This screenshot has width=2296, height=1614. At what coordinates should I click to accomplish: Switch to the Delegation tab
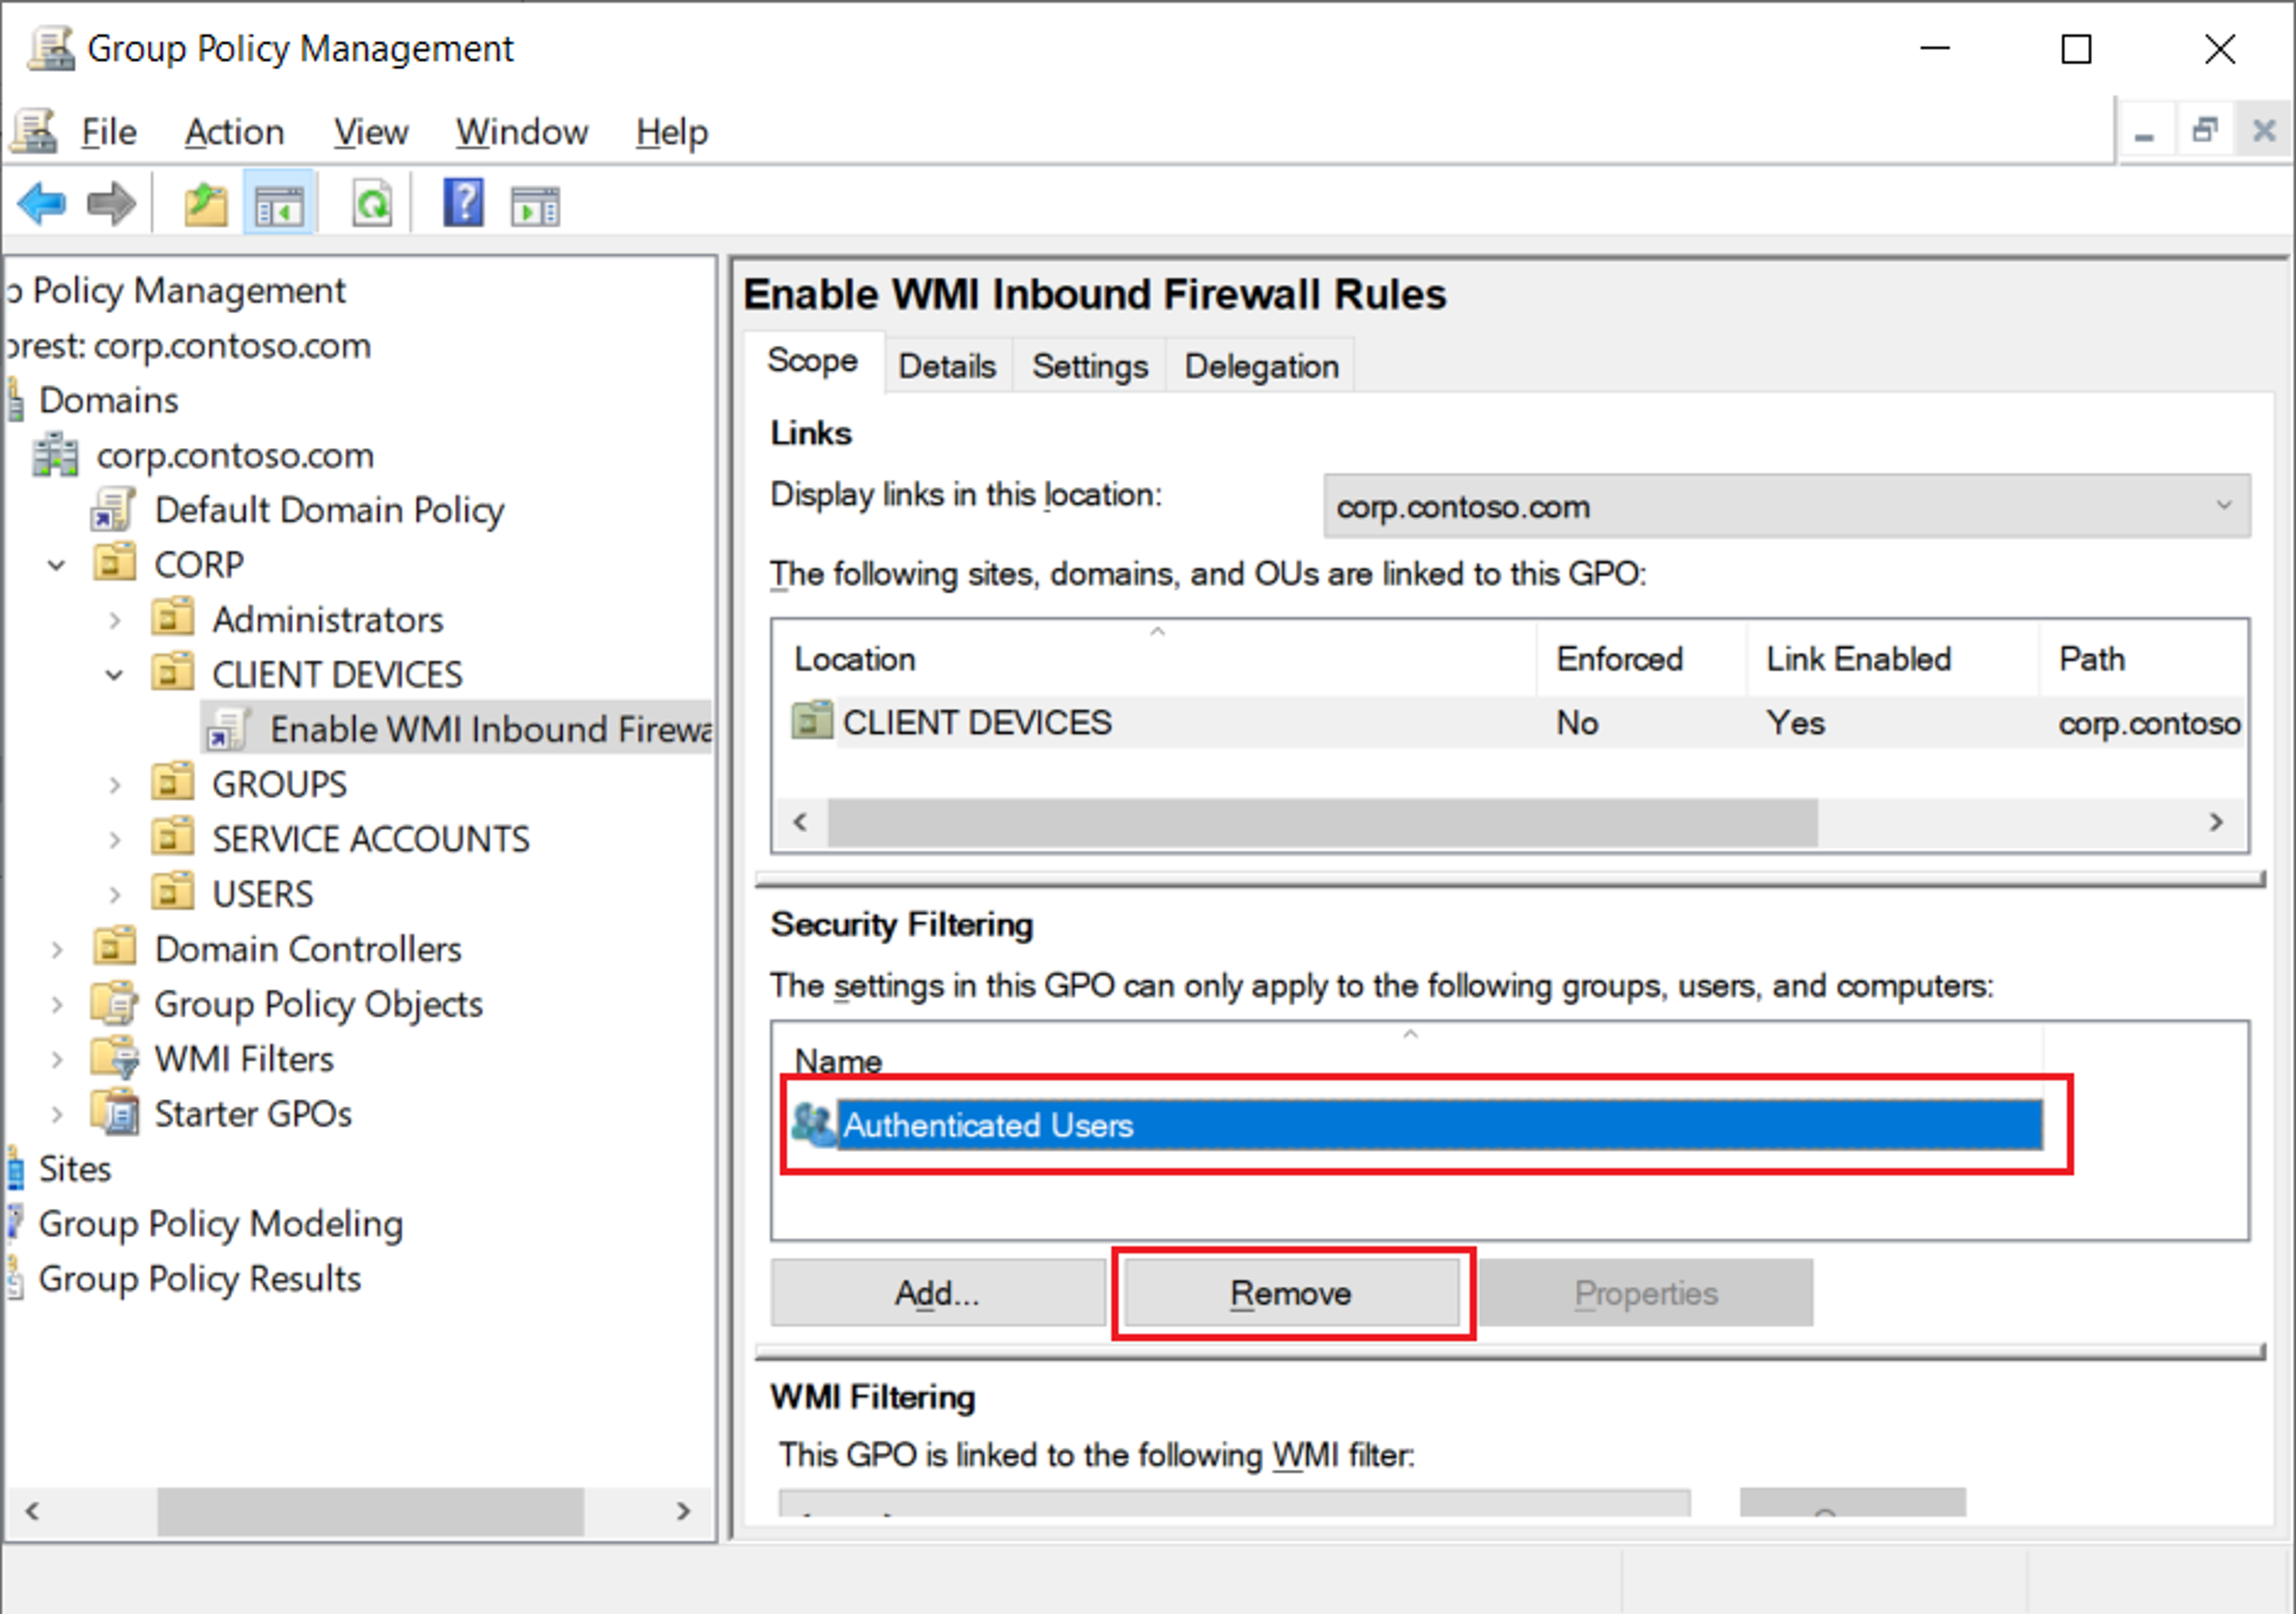point(1261,366)
